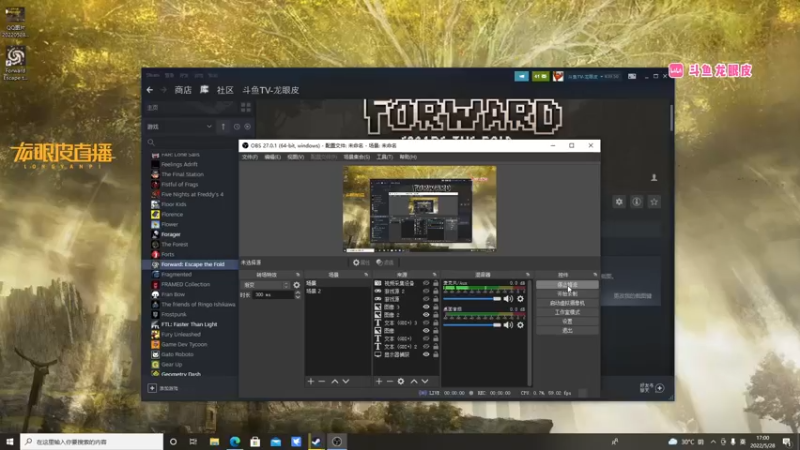The image size is (800, 450).
Task: Open Steam account name dropdown
Action: coord(593,77)
